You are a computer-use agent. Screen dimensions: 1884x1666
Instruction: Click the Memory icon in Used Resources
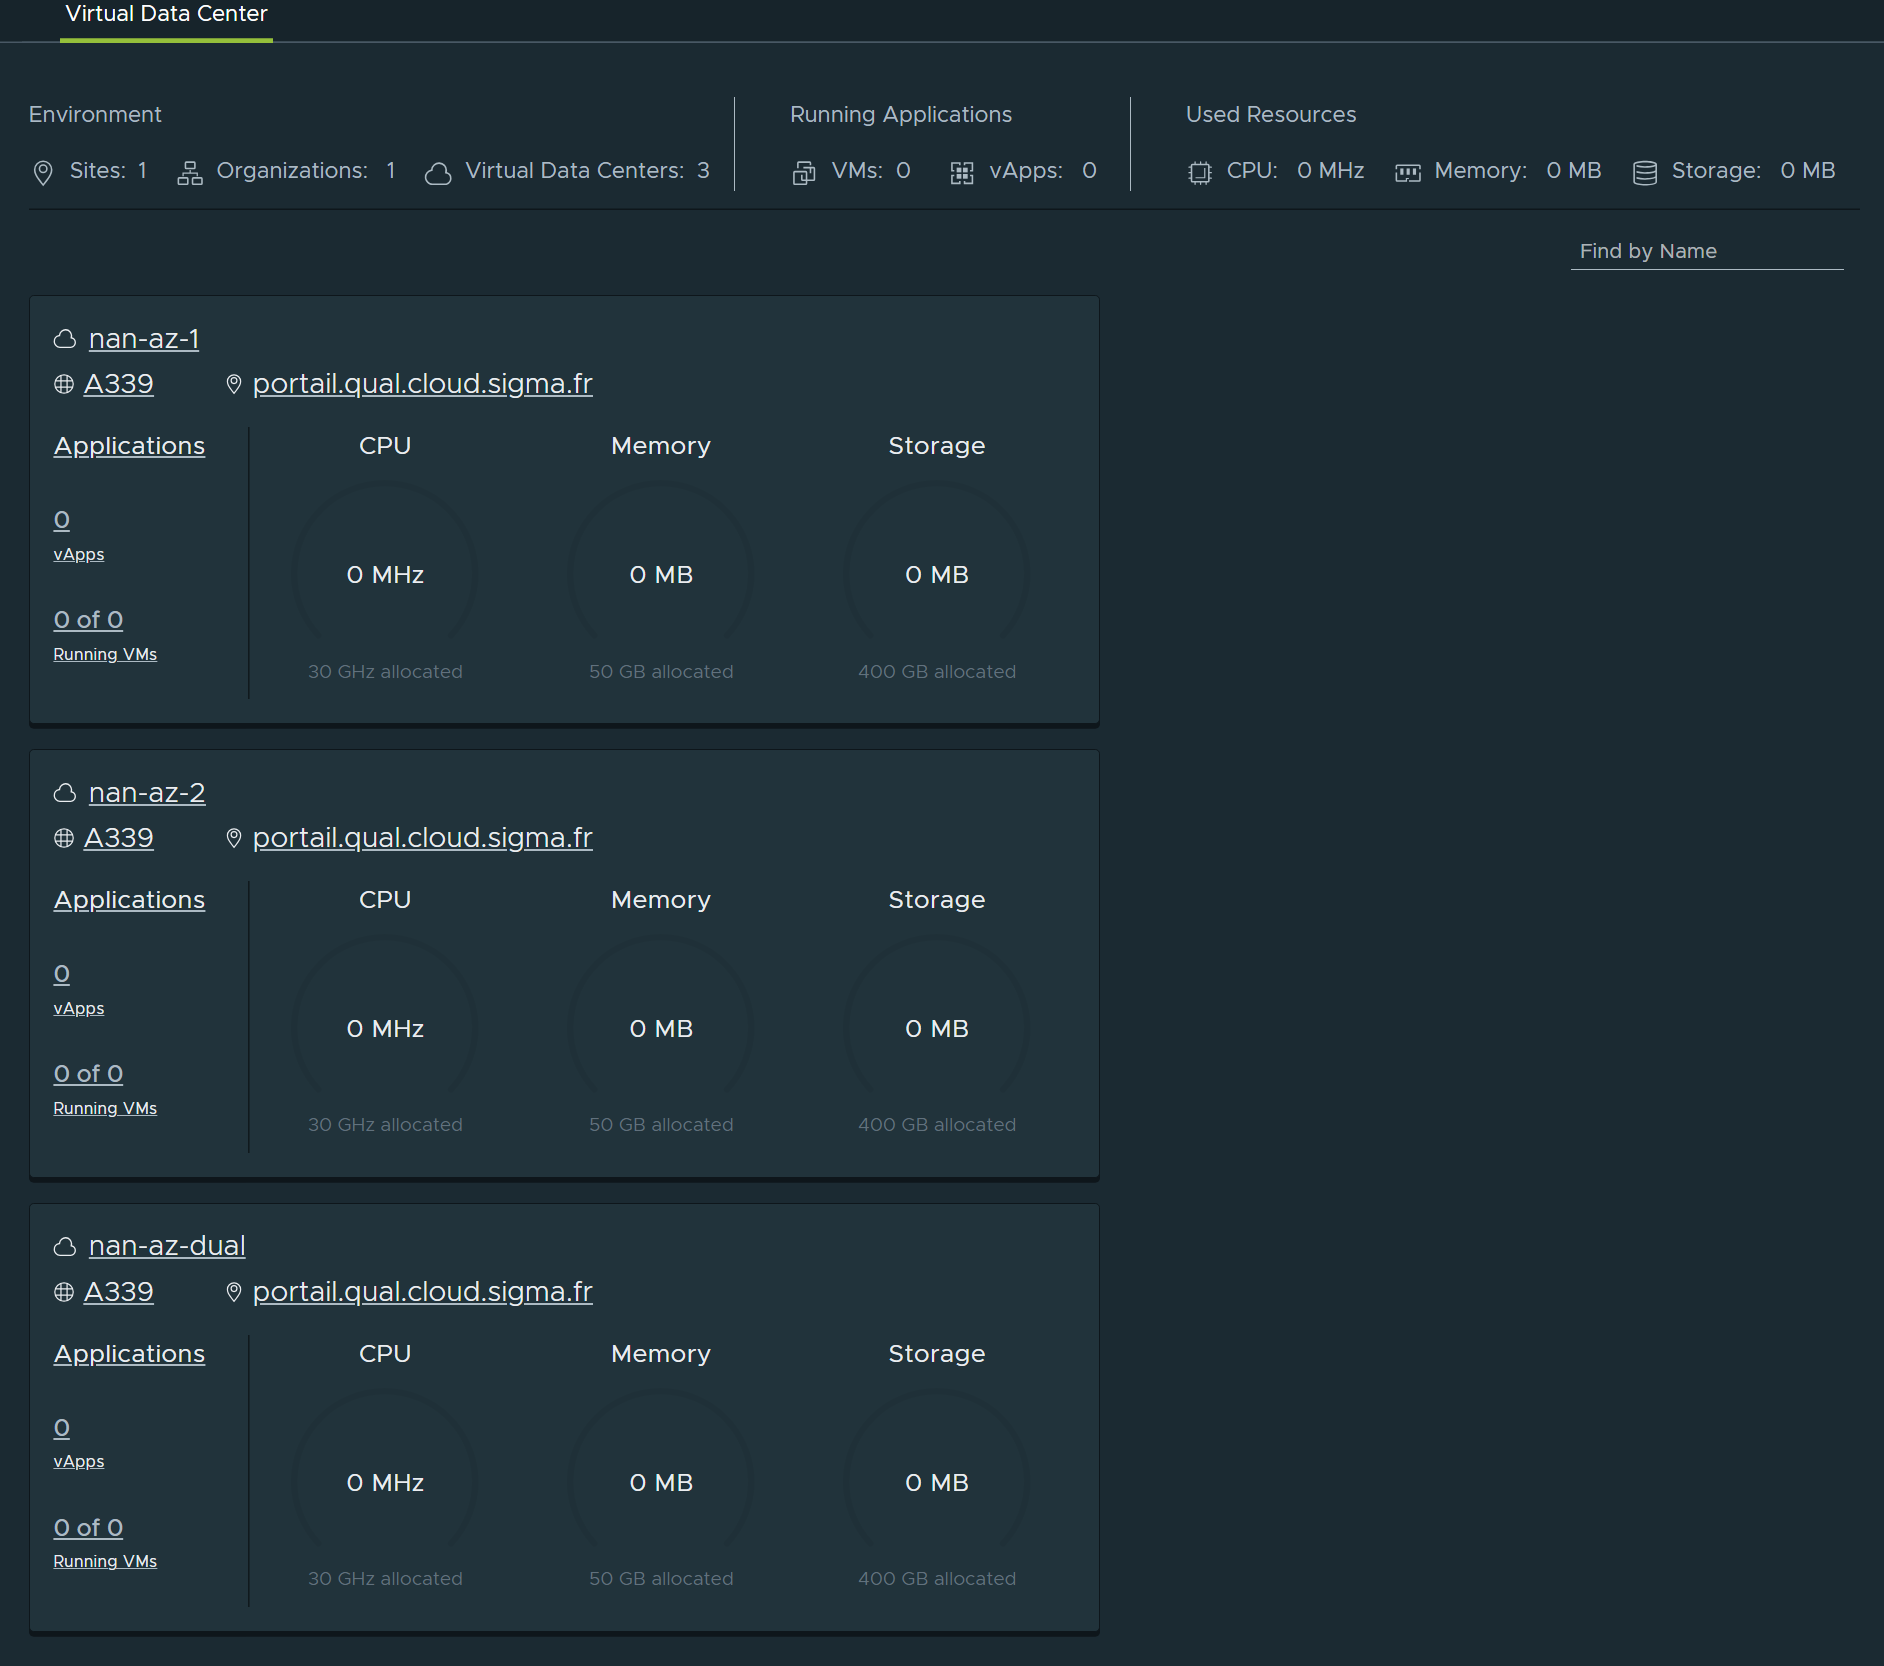(x=1408, y=172)
